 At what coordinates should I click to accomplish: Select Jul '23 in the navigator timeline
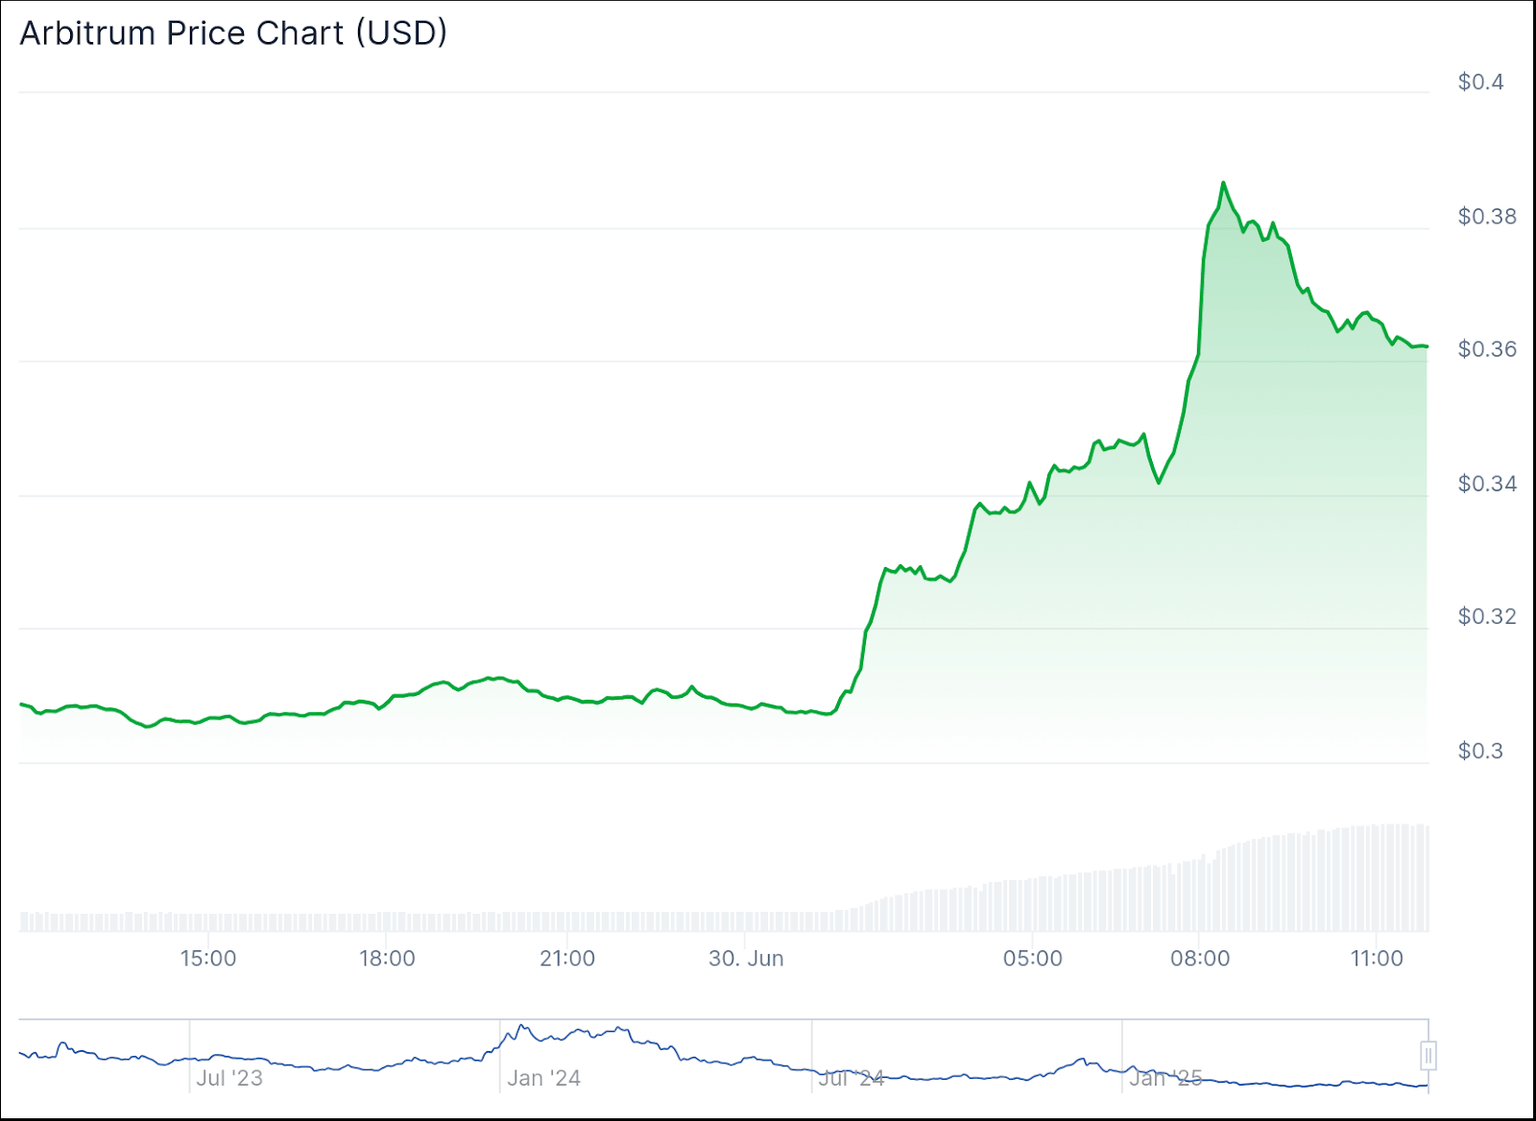pos(229,1078)
